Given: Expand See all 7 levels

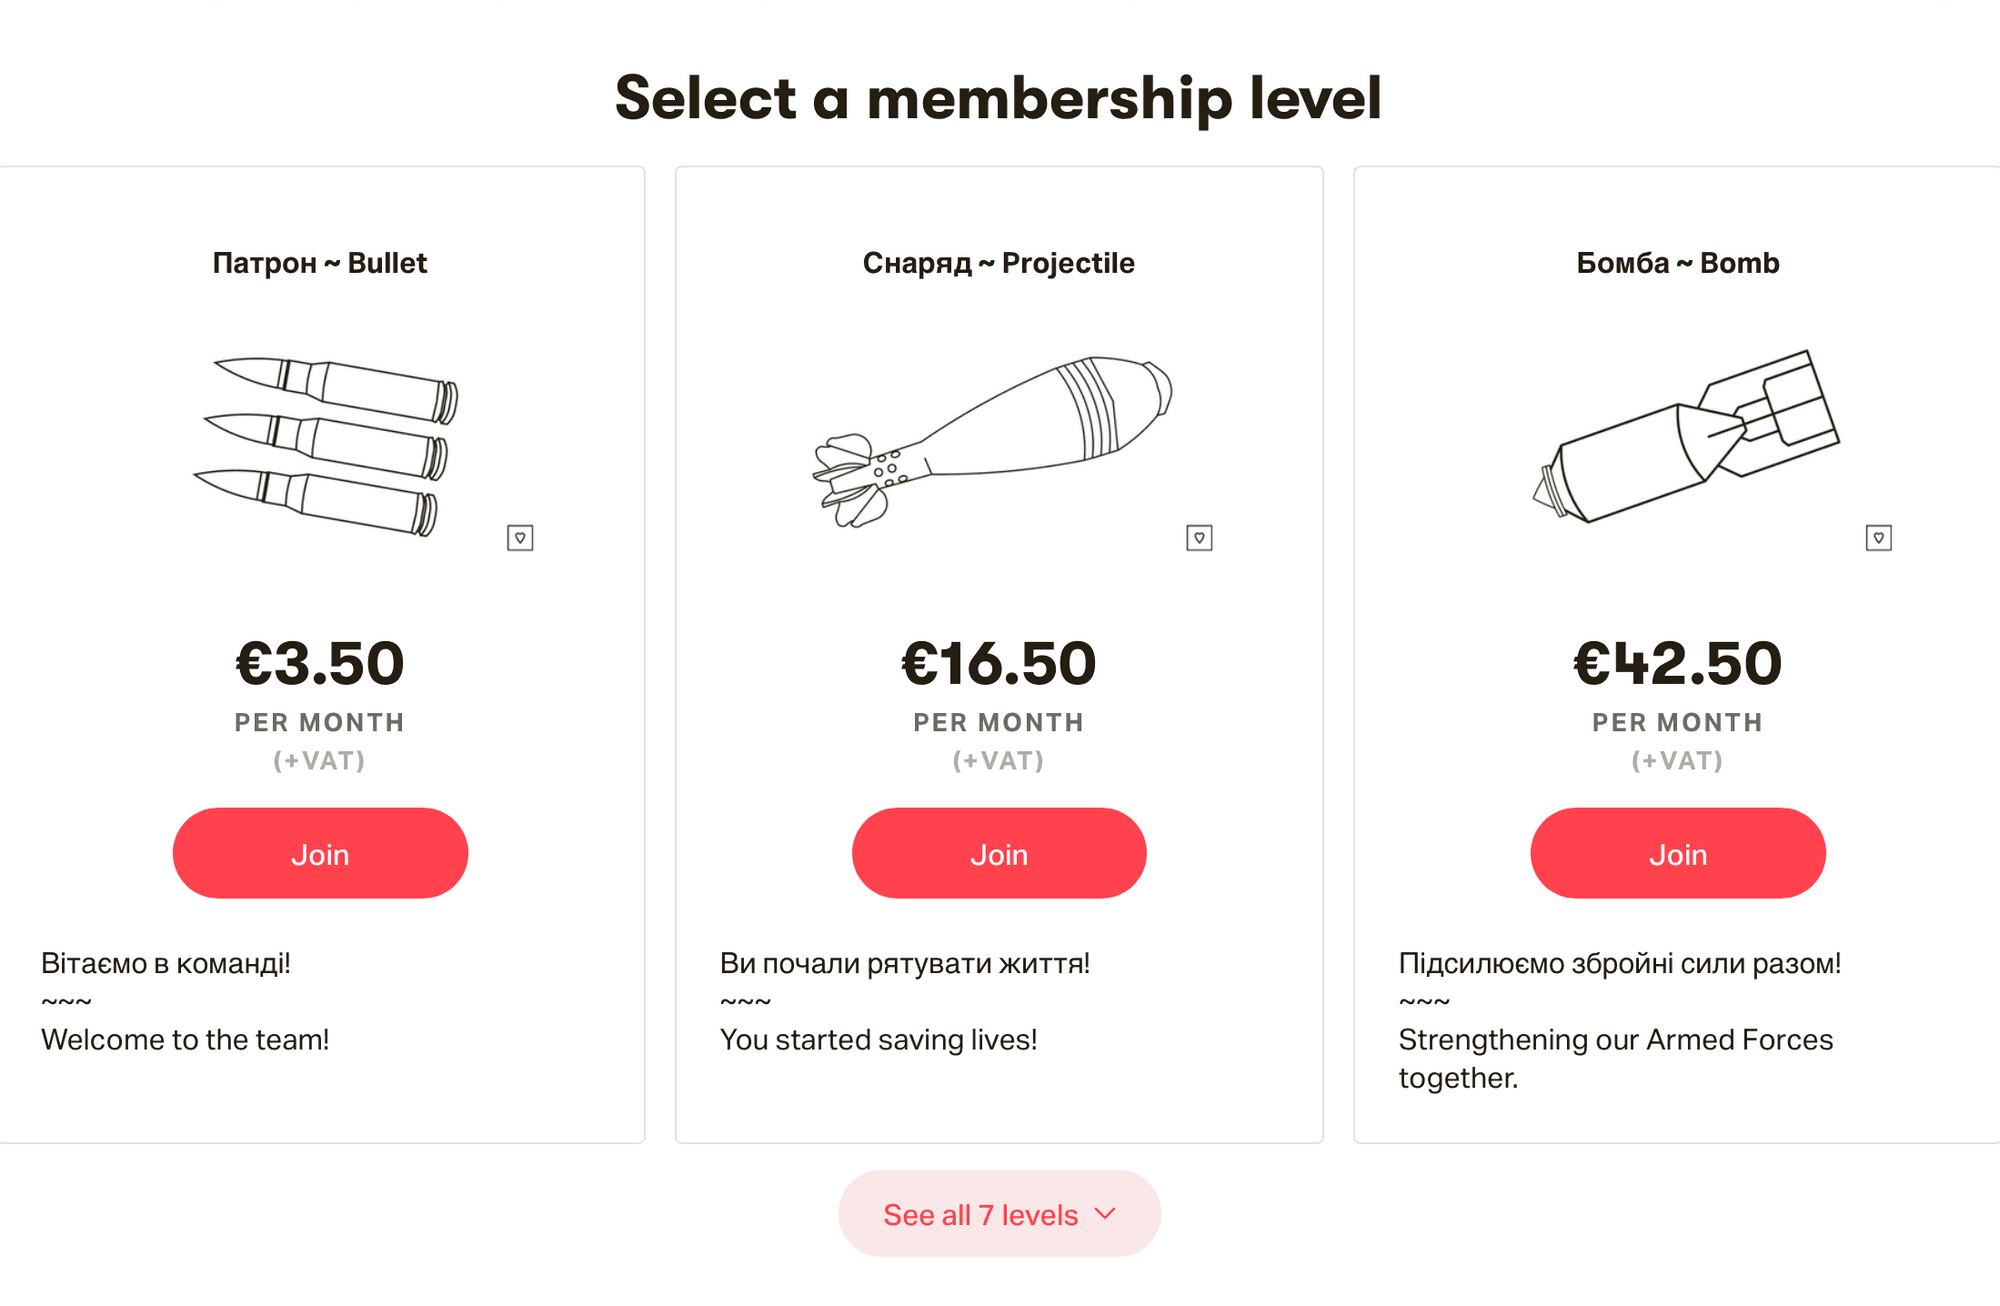Looking at the screenshot, I should pyautogui.click(x=999, y=1213).
